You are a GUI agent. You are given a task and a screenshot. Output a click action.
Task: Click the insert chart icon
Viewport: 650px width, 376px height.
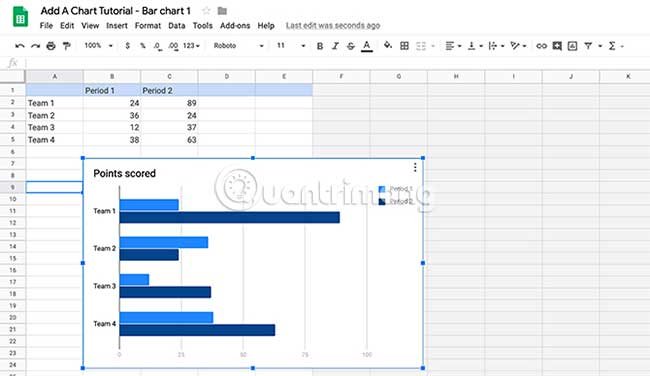coord(572,46)
